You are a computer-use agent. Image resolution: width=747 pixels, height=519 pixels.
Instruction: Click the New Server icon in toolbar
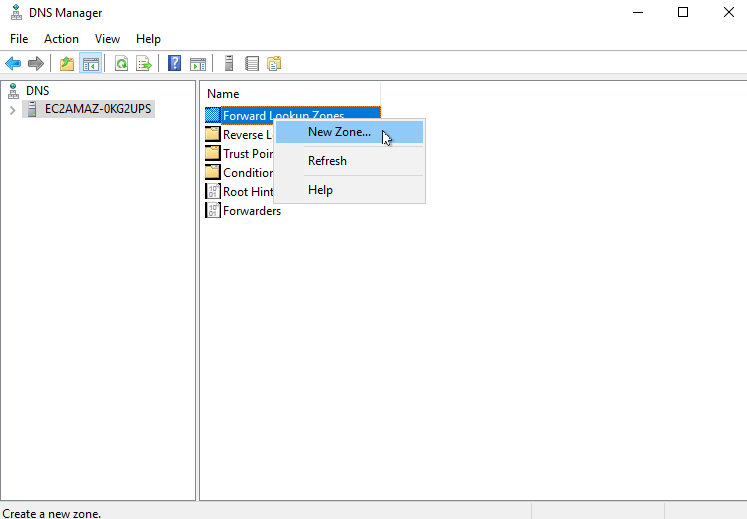coord(229,63)
